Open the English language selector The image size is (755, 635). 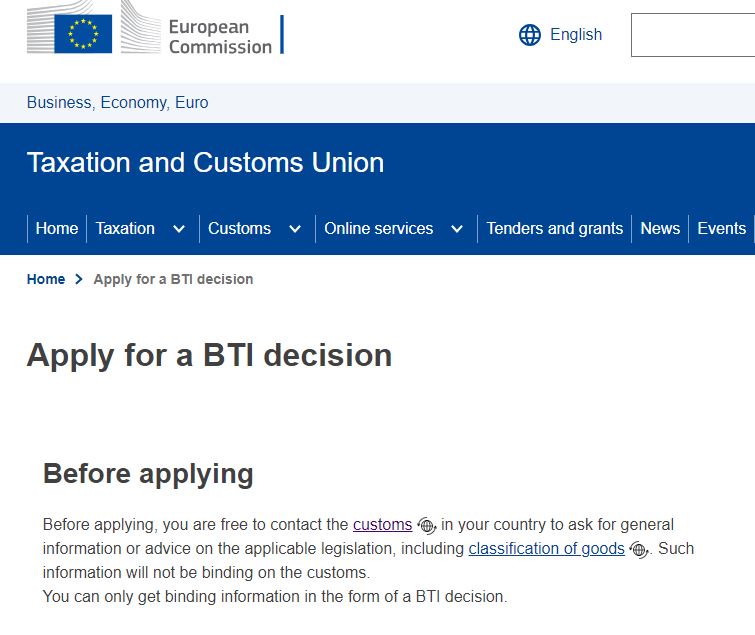[576, 35]
